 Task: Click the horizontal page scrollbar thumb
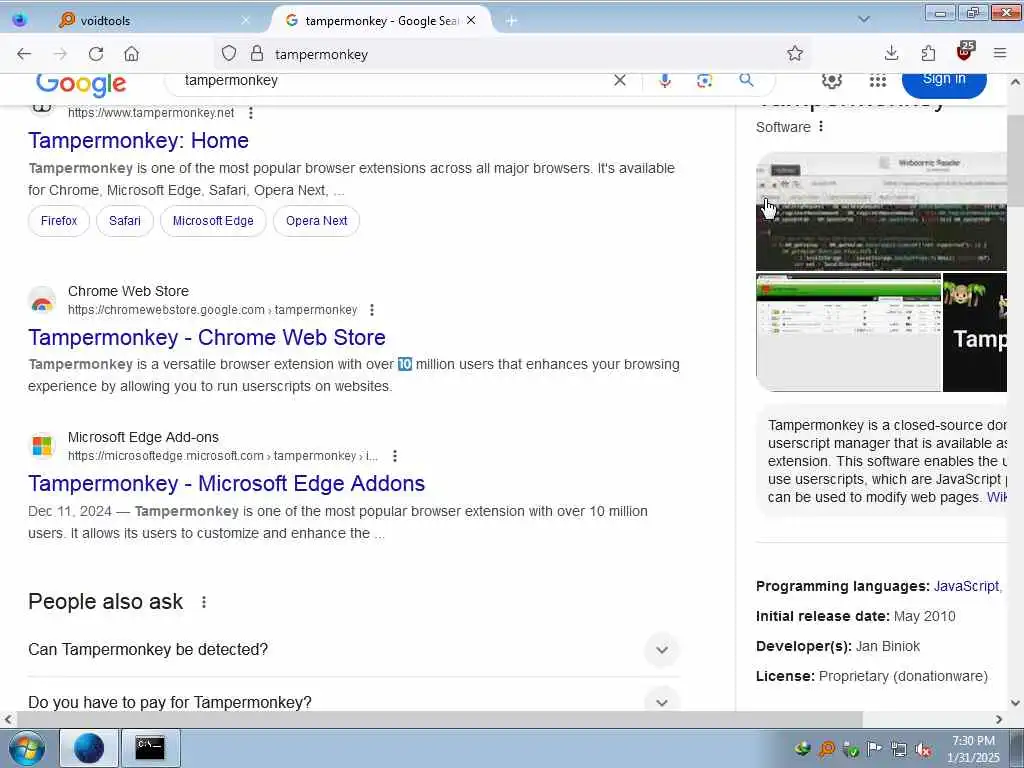coord(439,719)
